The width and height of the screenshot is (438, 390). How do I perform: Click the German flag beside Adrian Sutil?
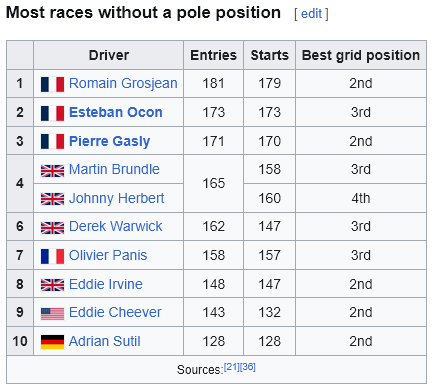point(52,342)
